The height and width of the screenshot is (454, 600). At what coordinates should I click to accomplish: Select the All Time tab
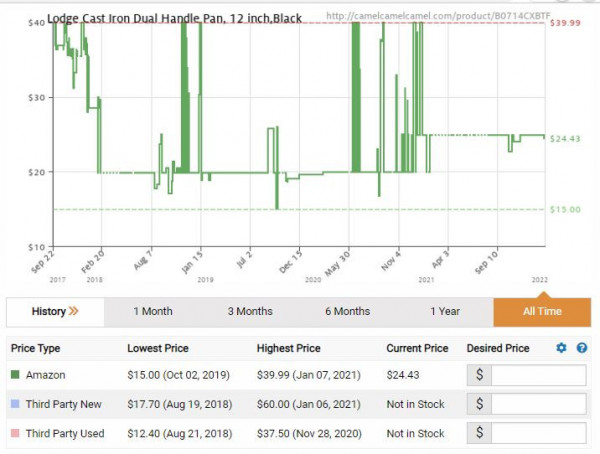[542, 311]
